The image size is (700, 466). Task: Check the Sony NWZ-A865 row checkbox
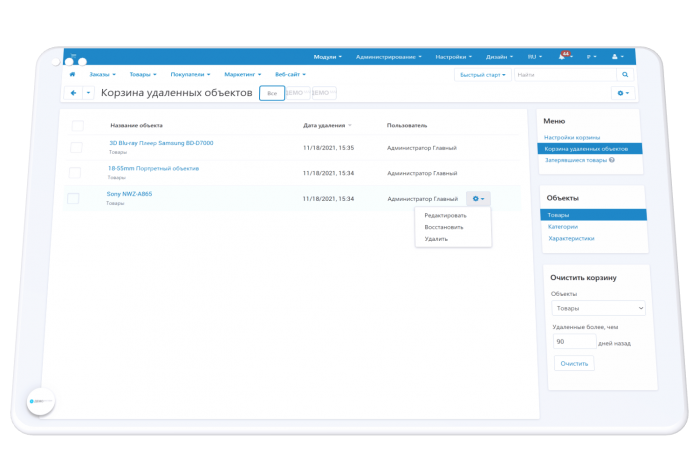tap(73, 198)
